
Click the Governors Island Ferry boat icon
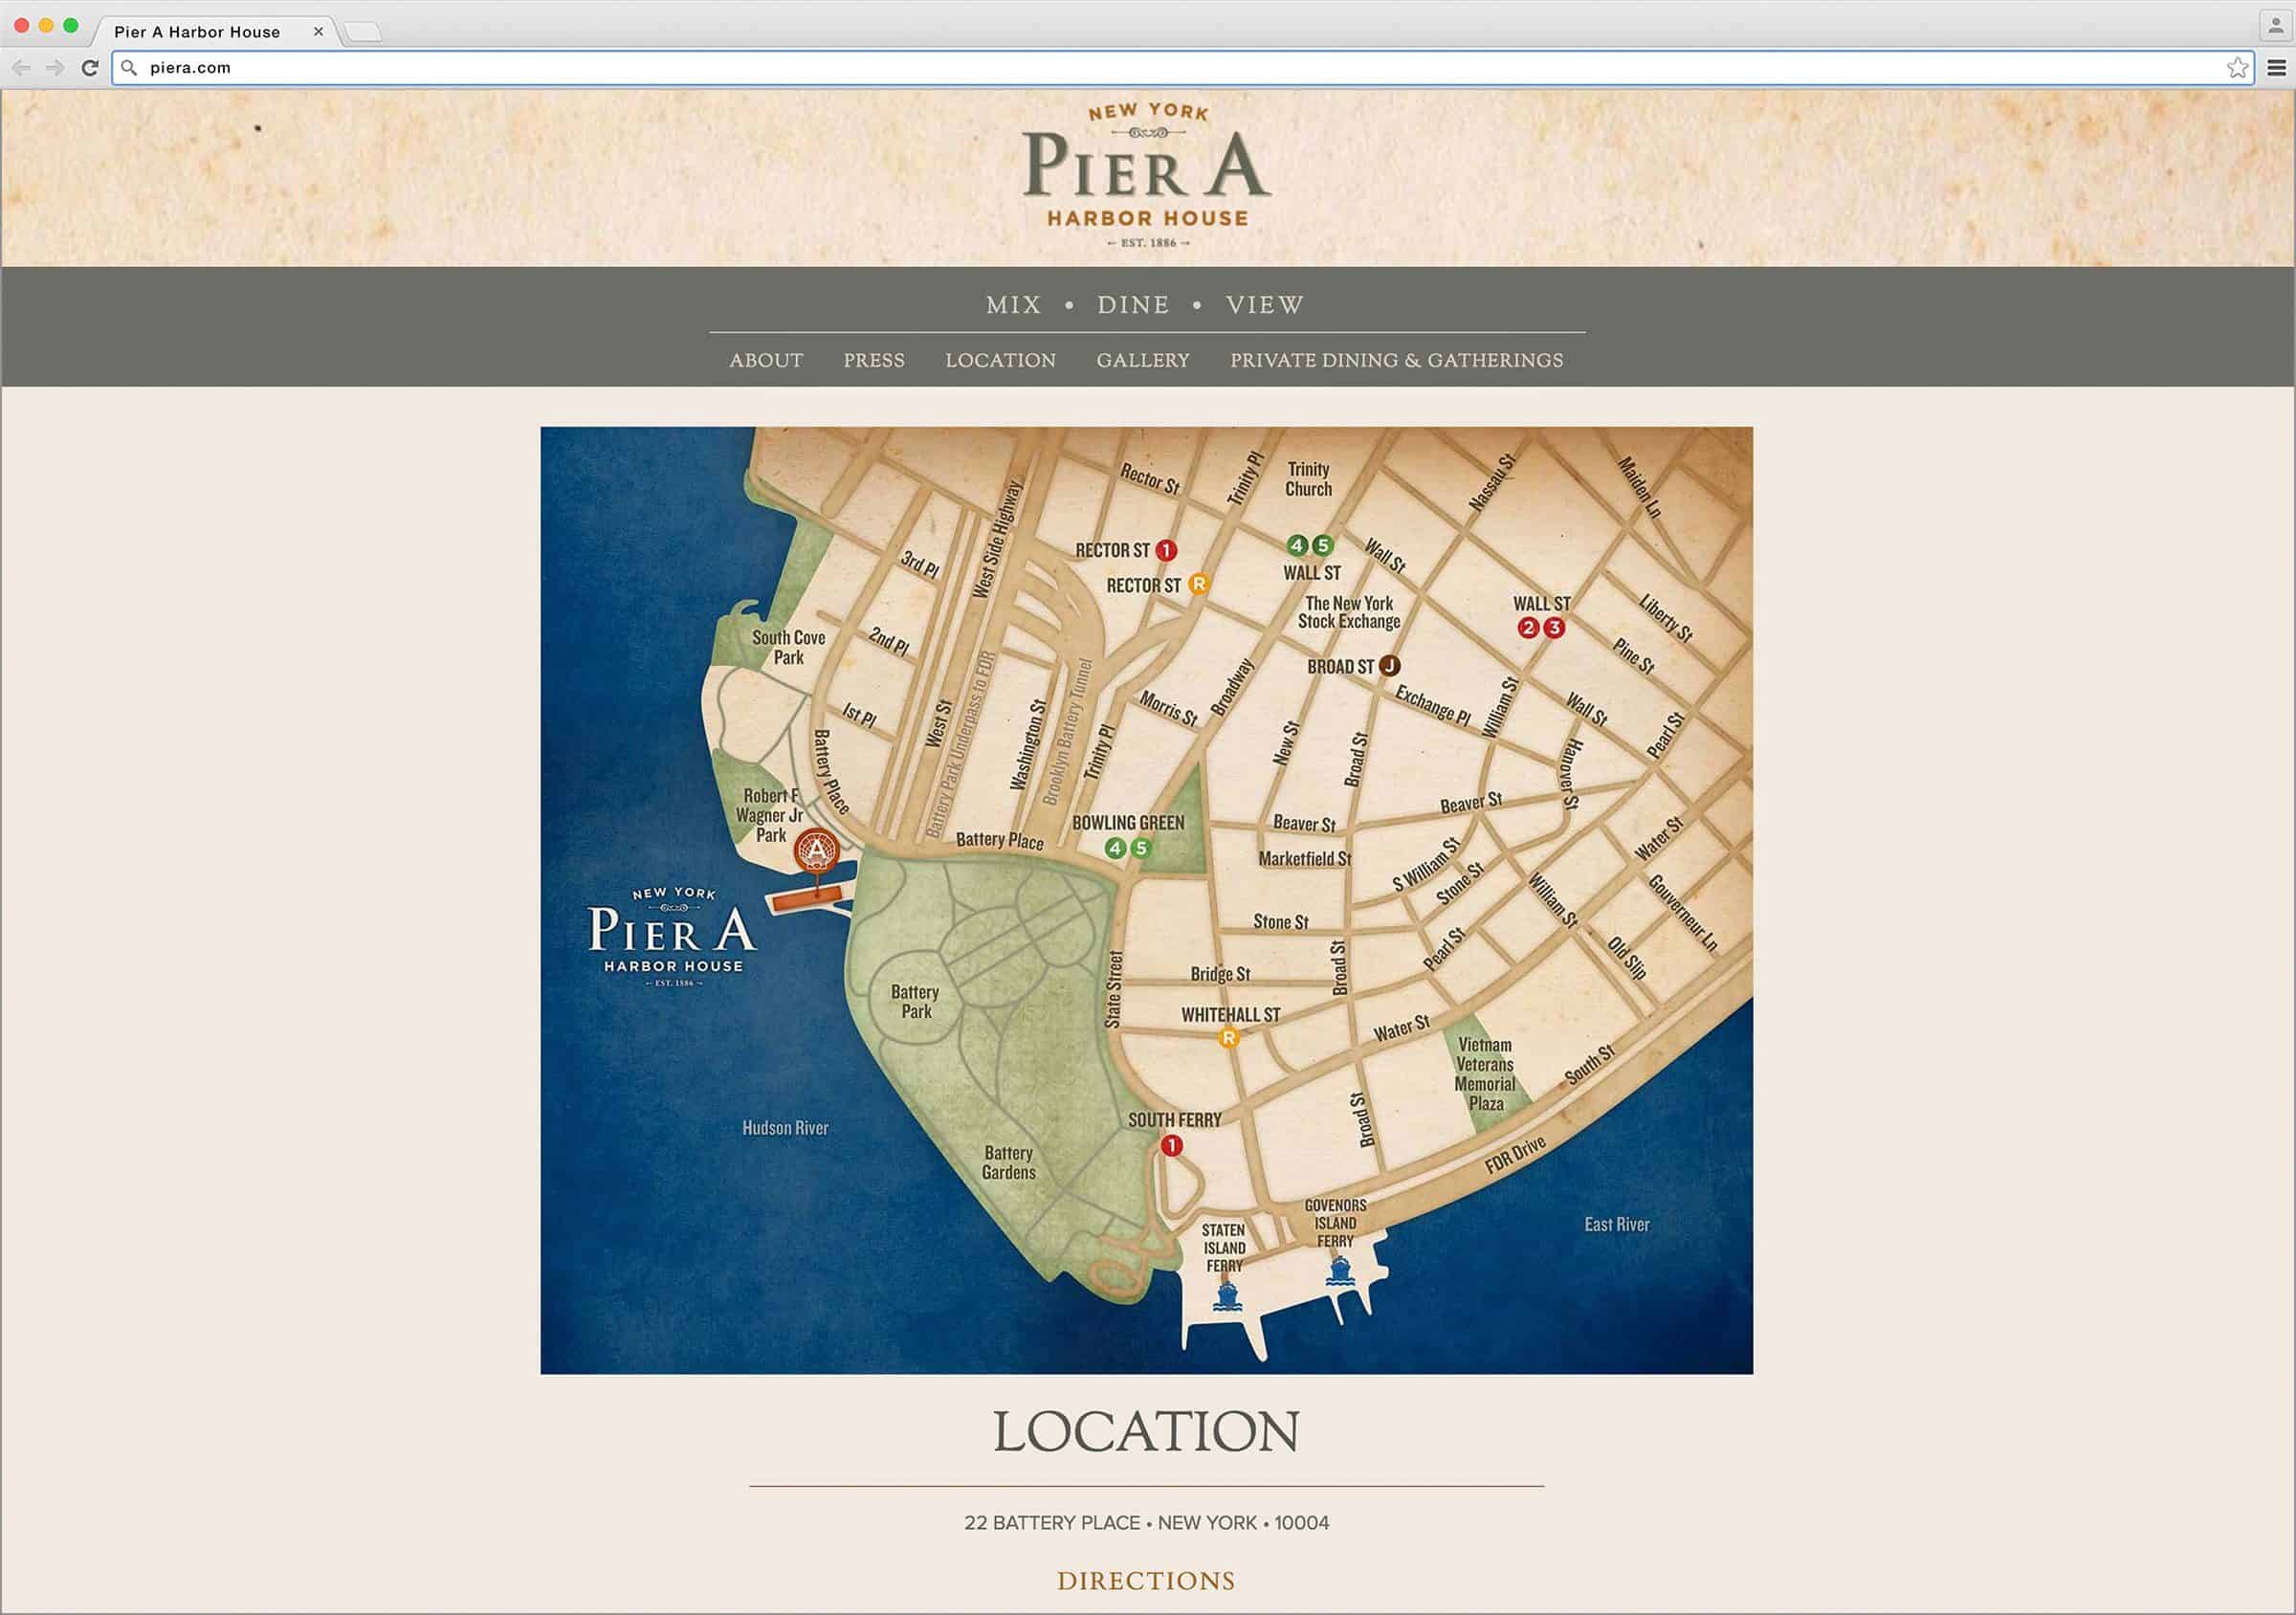(x=1340, y=1272)
